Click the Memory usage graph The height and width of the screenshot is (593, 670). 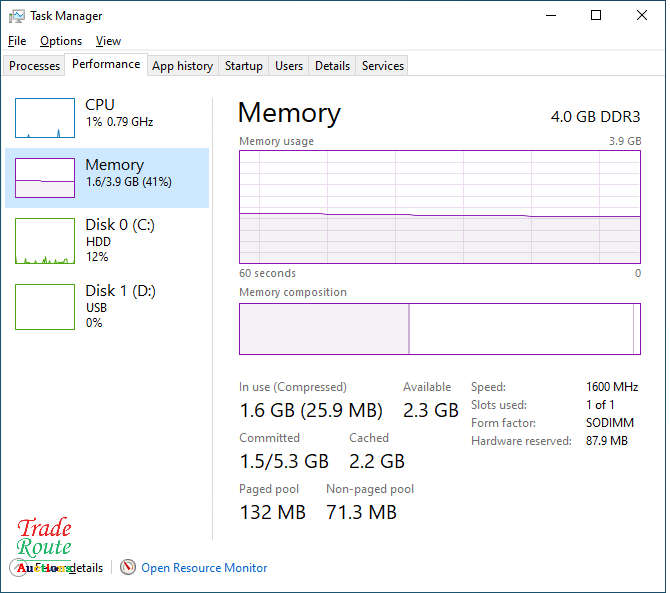[x=440, y=207]
